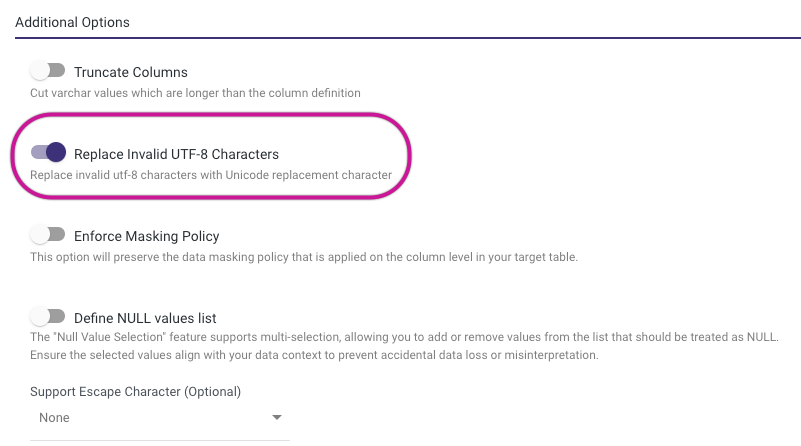Click the Additional Options section heading
The width and height of the screenshot is (801, 446).
(x=73, y=21)
